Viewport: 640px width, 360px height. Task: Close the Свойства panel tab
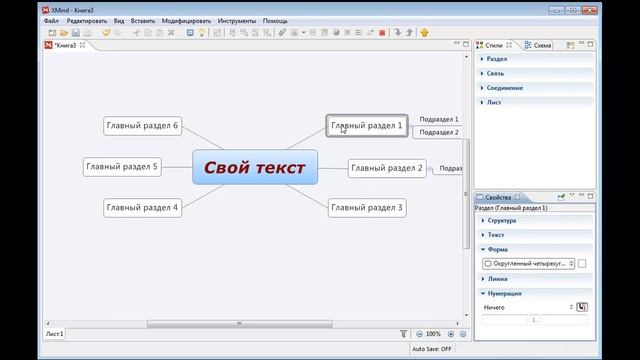[518, 197]
